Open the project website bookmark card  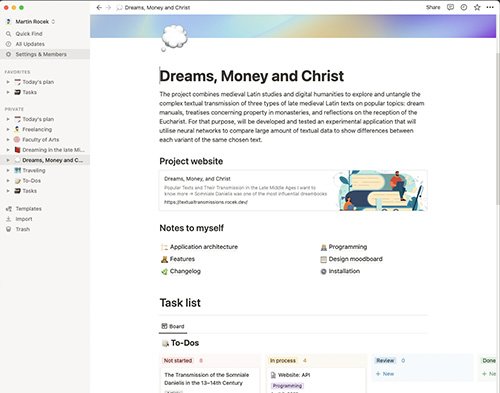[x=293, y=190]
